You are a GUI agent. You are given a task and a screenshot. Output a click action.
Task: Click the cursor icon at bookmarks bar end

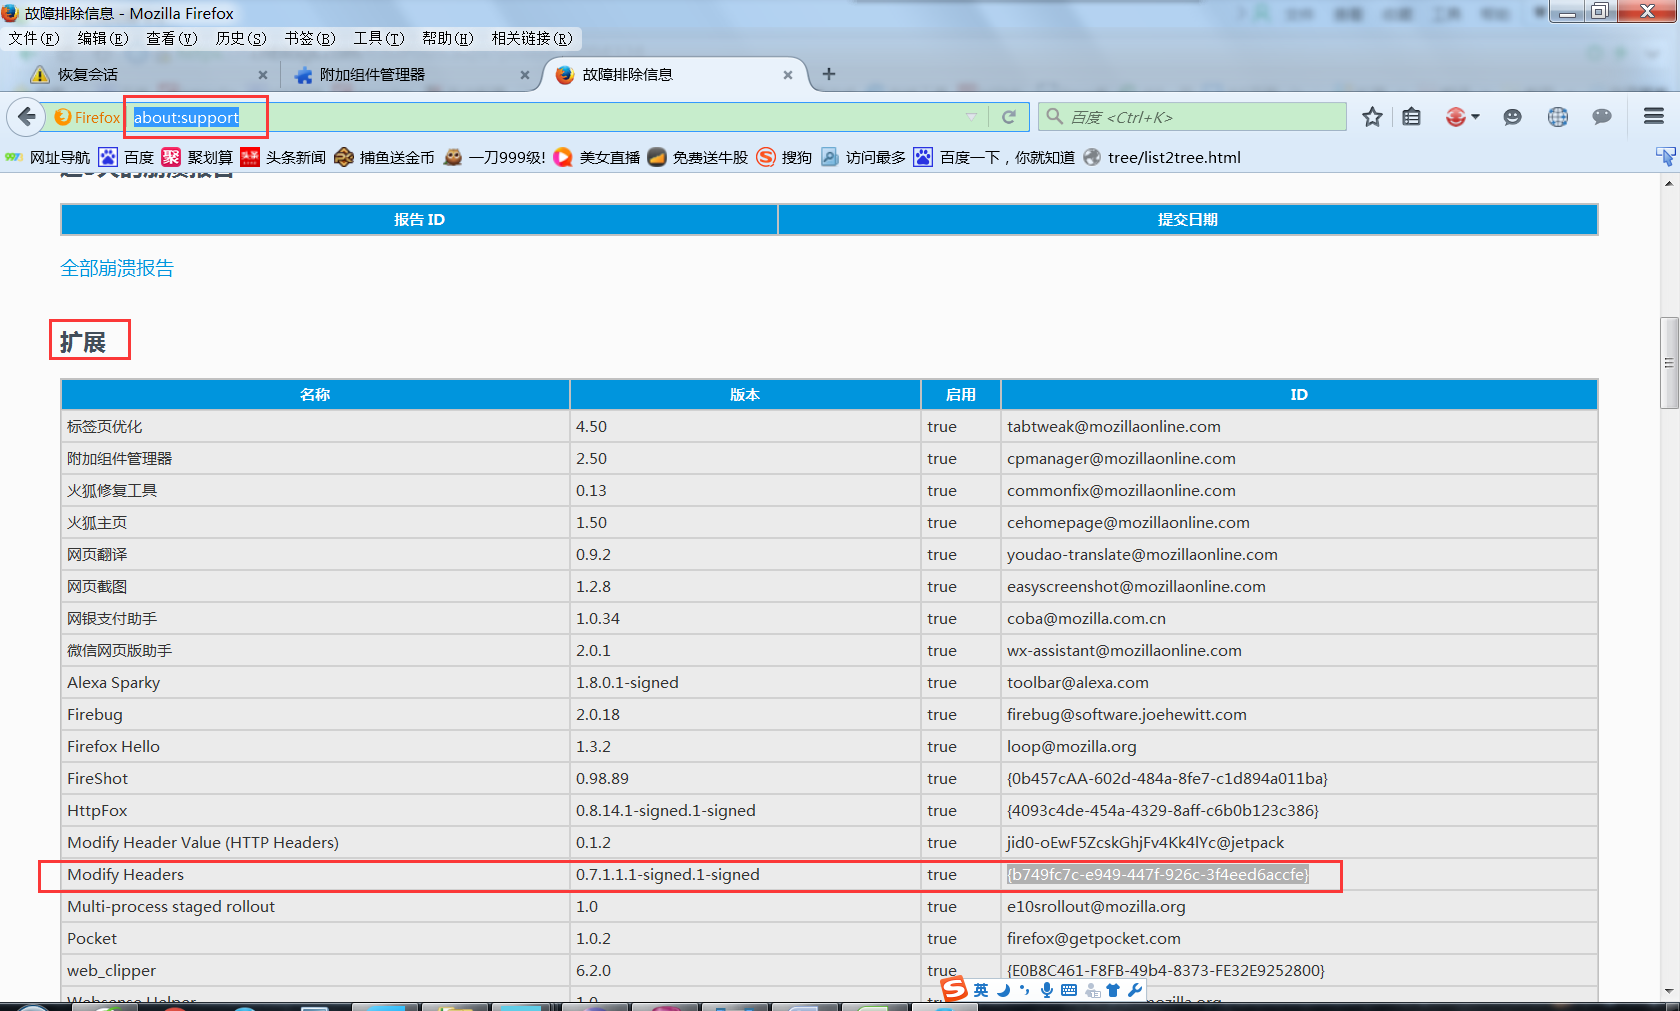(x=1665, y=157)
